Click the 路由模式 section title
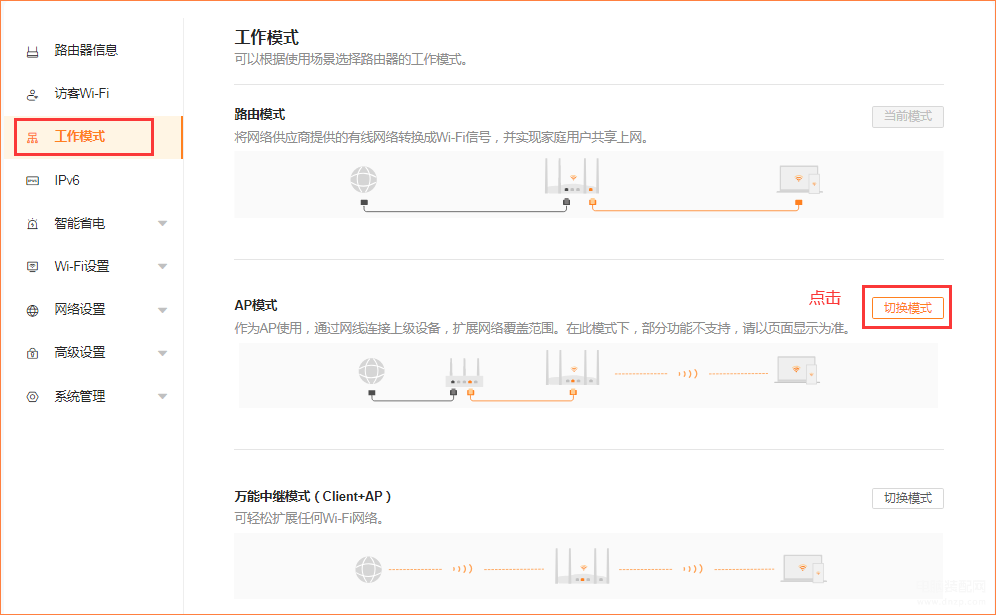Screen dimensions: 996x615 pos(260,114)
